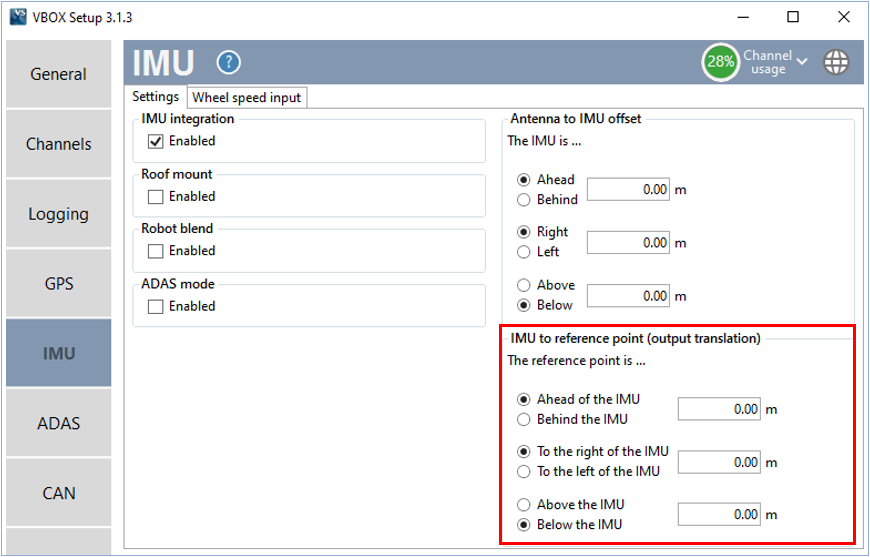Click the globe language icon
The image size is (870, 557).
coord(836,62)
